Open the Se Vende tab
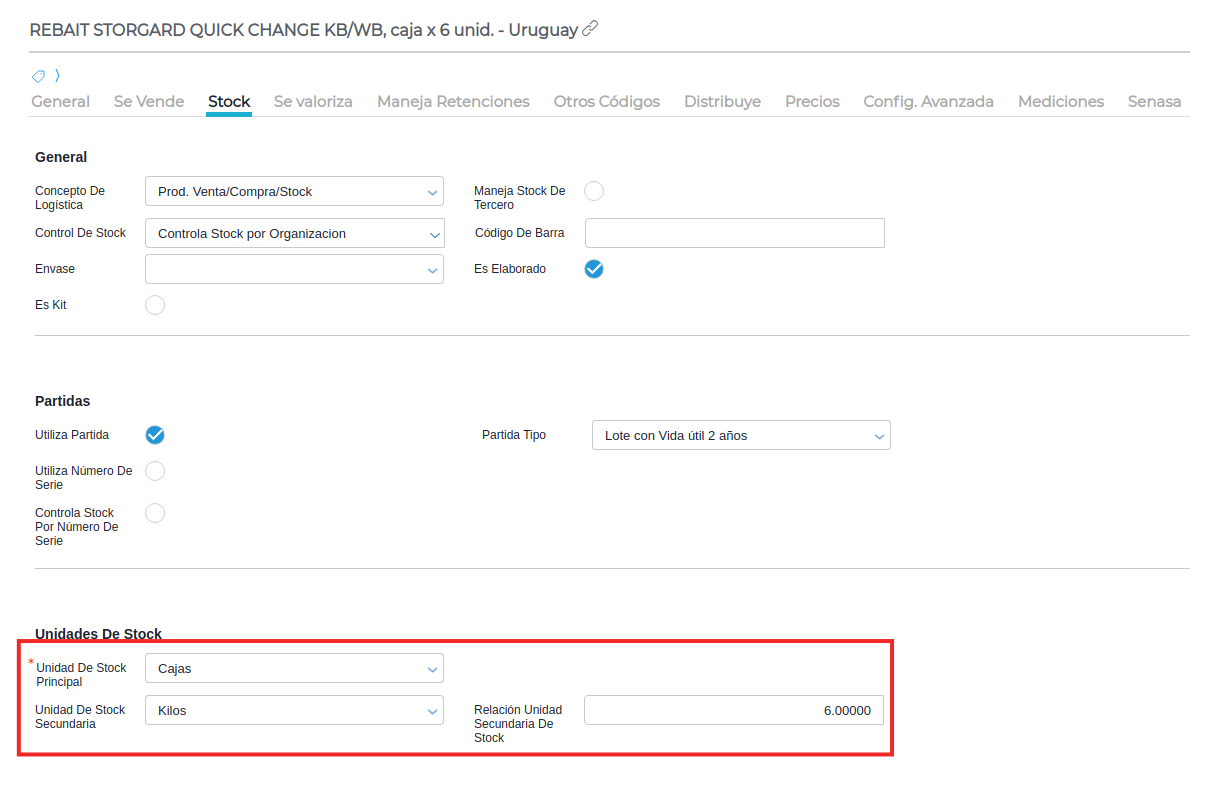 149,102
